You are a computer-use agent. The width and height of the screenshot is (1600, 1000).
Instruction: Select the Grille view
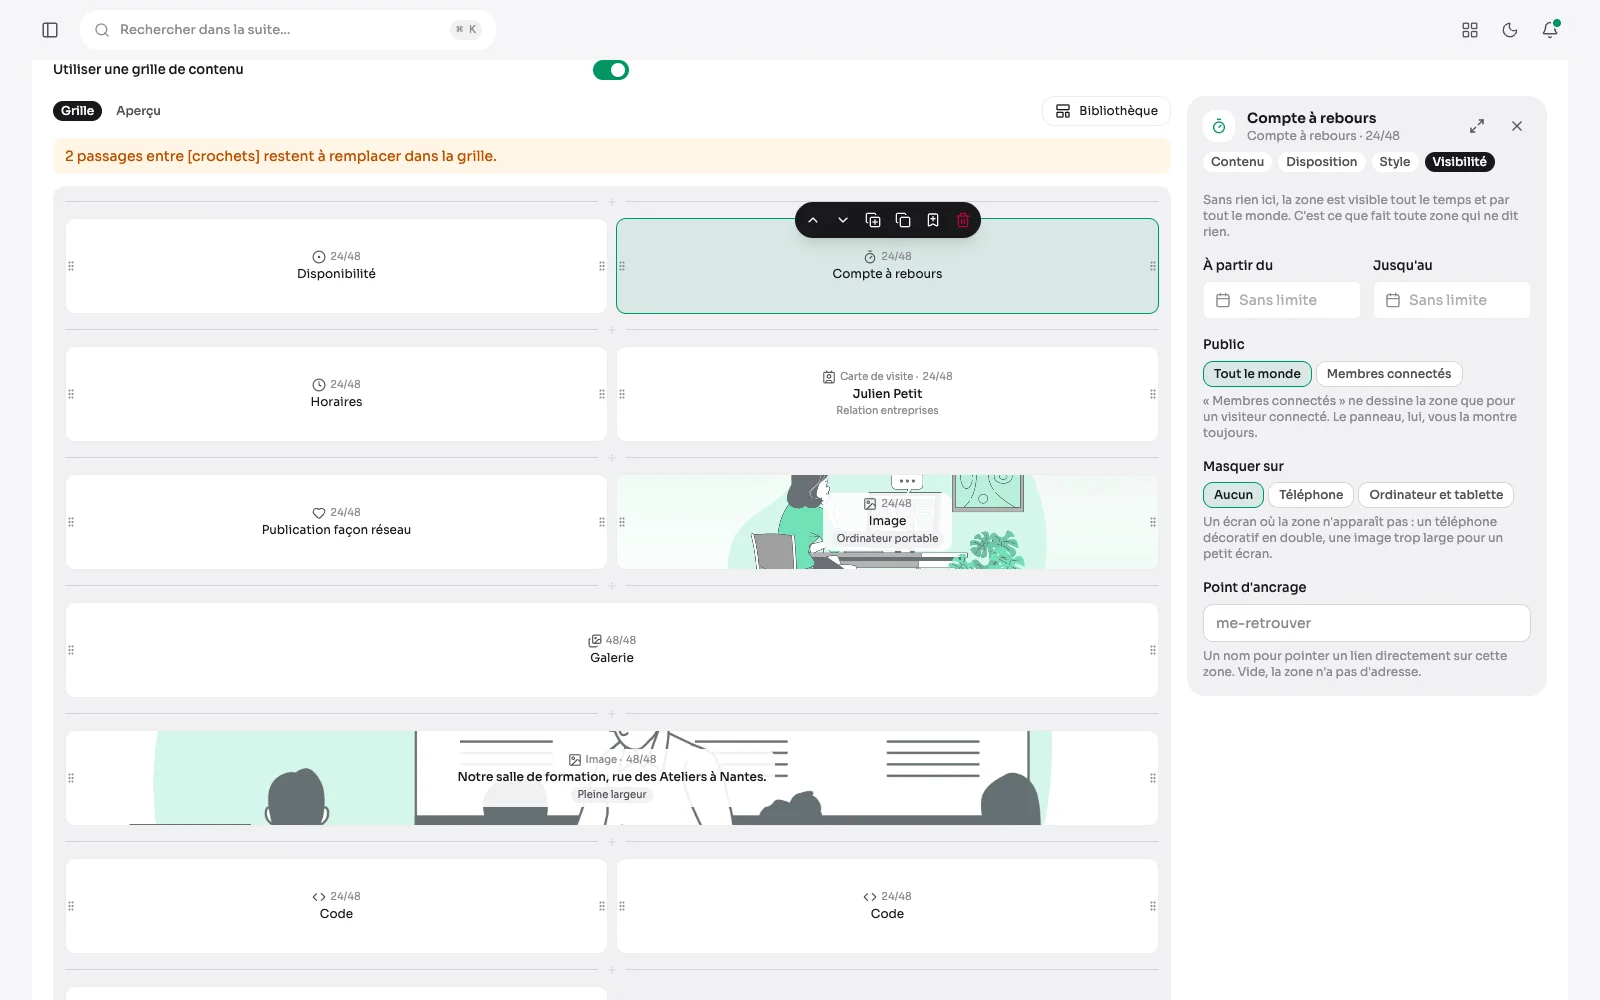[77, 111]
